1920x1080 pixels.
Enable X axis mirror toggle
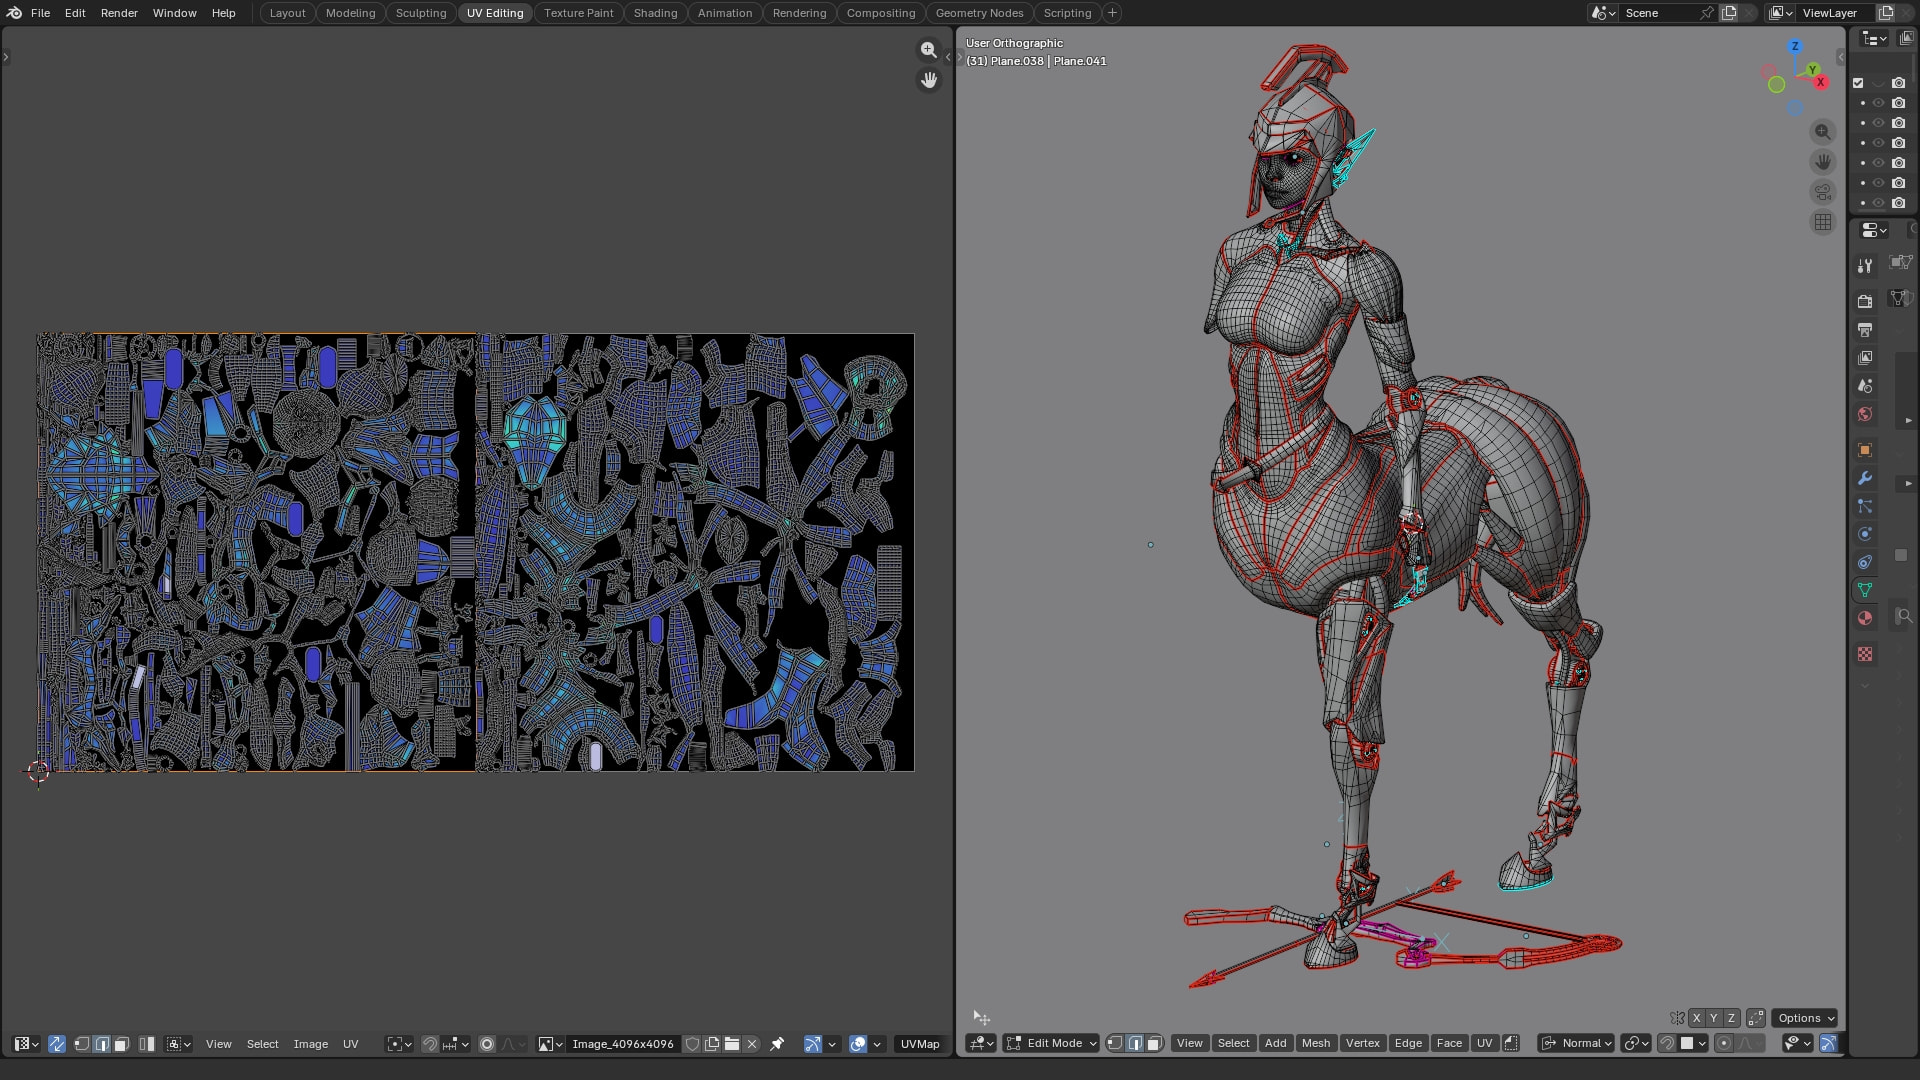[1696, 1018]
